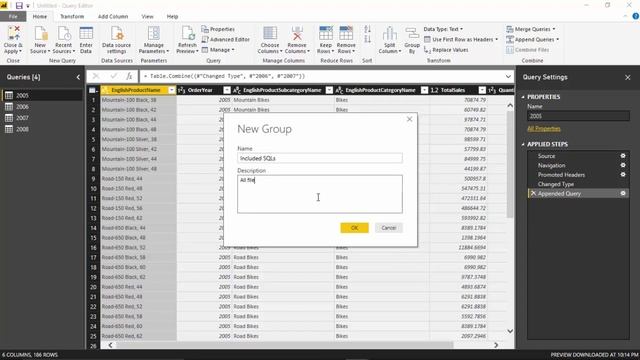Screen dimensions: 640x360
Task: Collapse the APPLIED STEPS section
Action: (523, 144)
